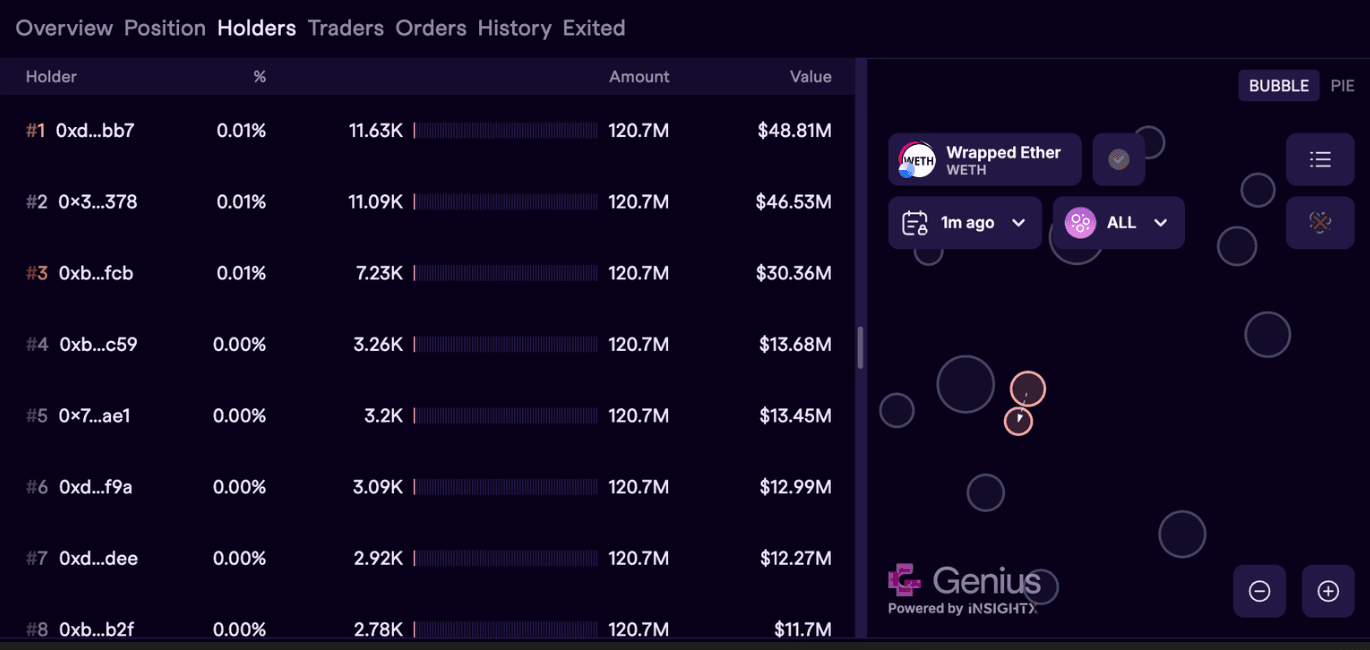Click holder #3 address 0xb...fcb
The image size is (1370, 650).
96,273
